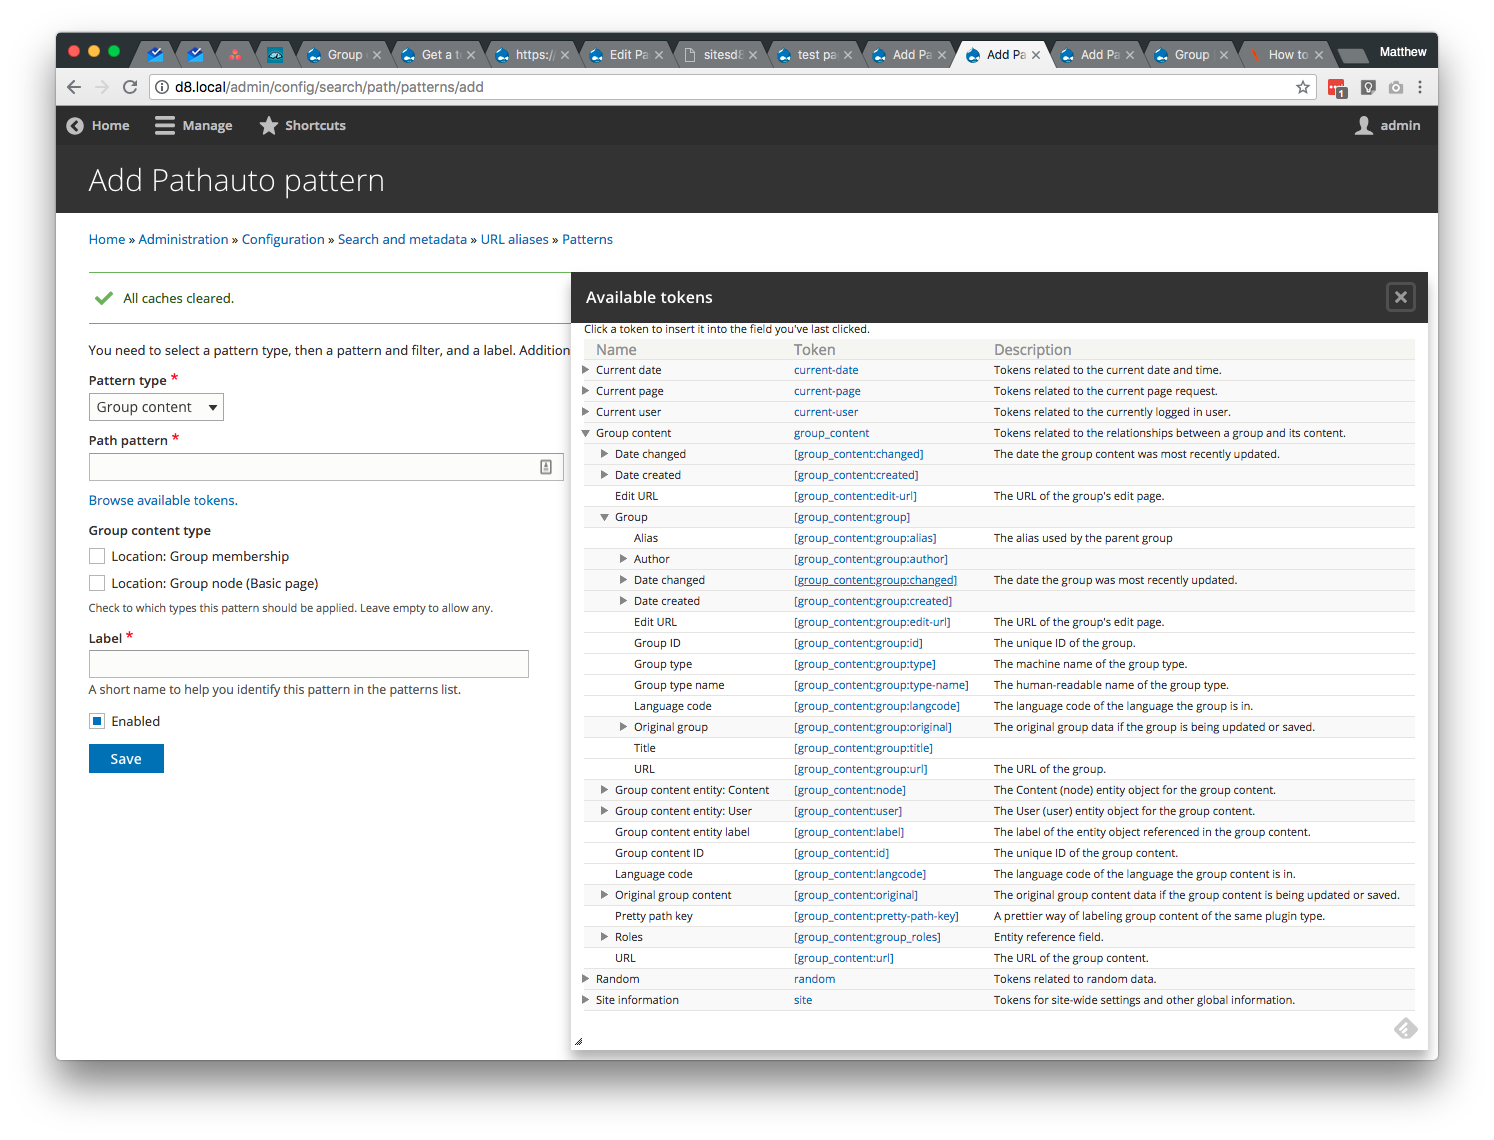Image resolution: width=1494 pixels, height=1140 pixels.
Task: Click the admin user account icon
Action: [x=1364, y=125]
